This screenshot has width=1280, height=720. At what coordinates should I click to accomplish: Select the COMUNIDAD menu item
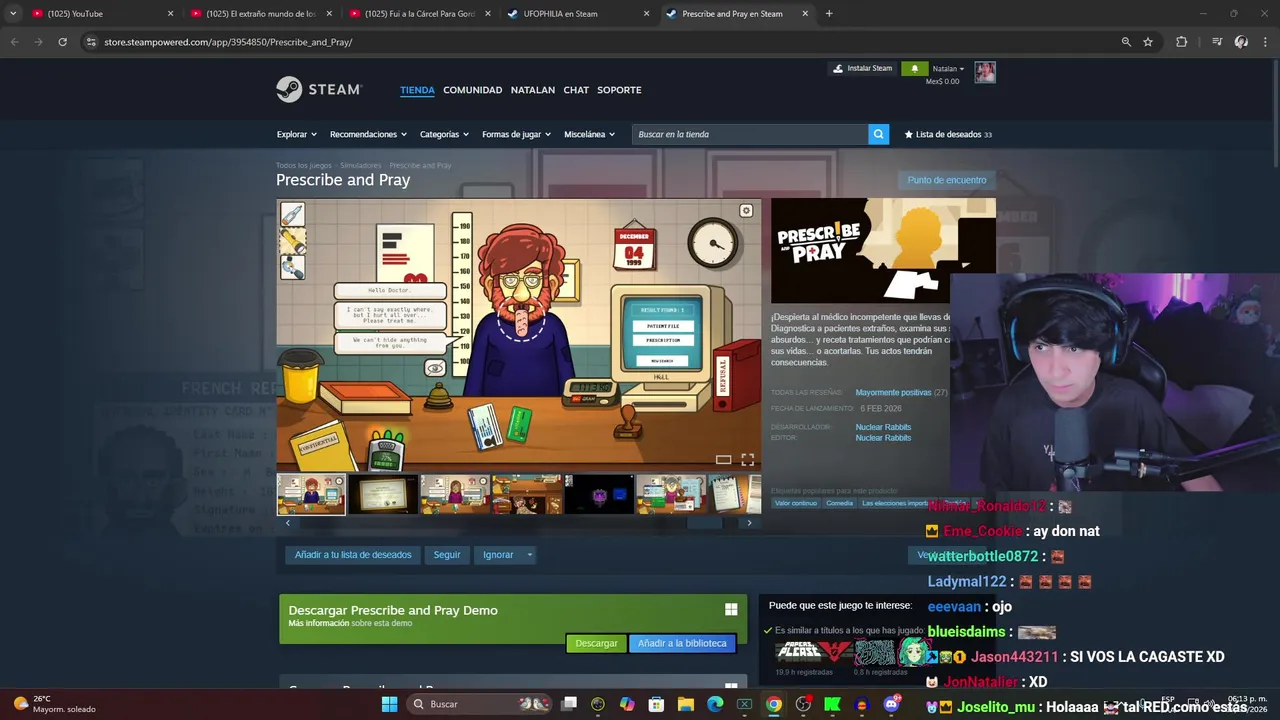click(472, 90)
